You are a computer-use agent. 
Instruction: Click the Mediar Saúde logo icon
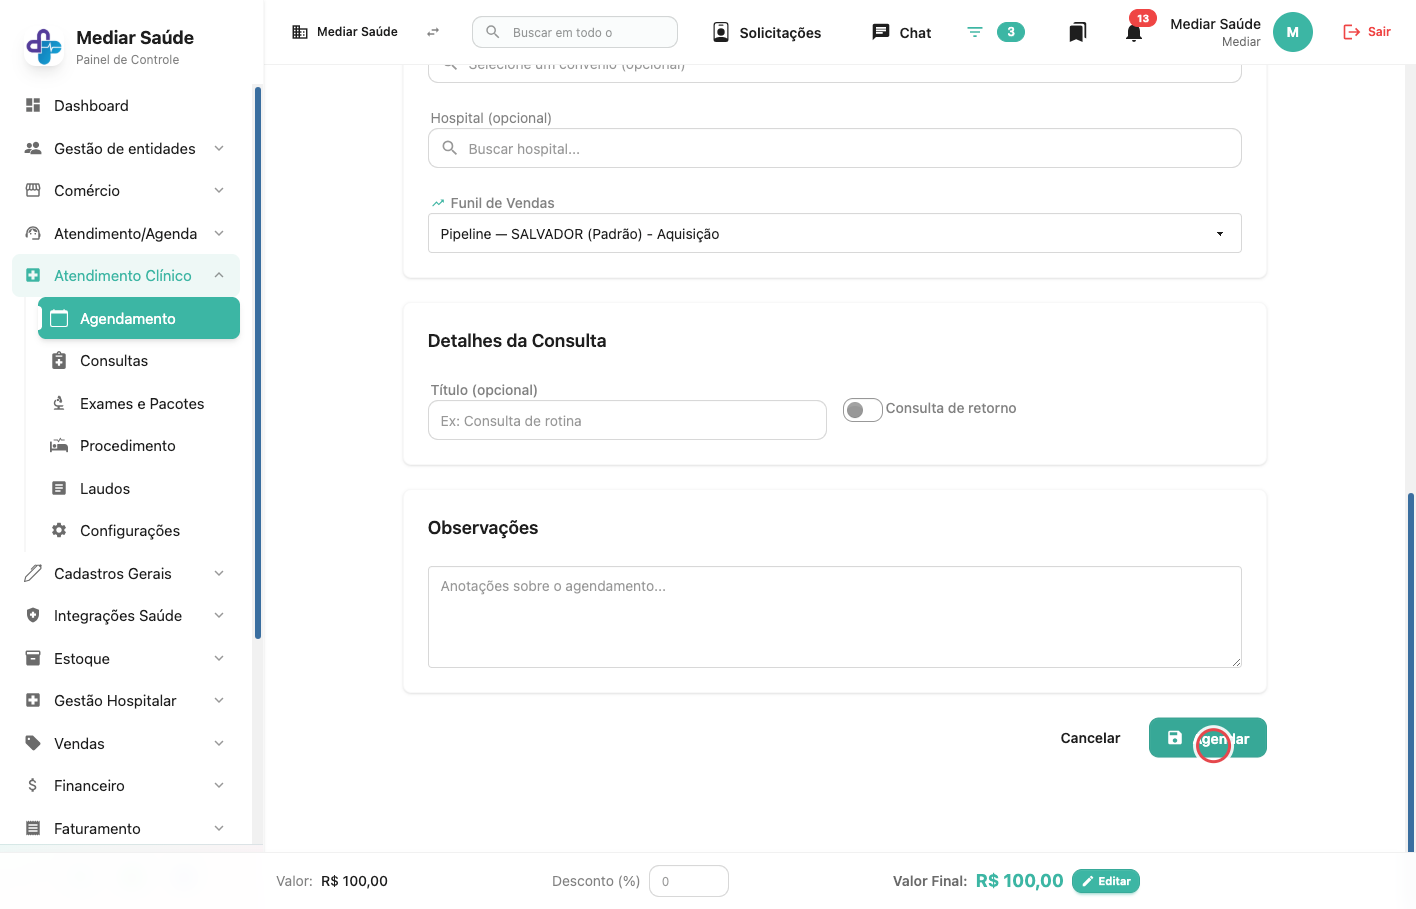pyautogui.click(x=43, y=46)
